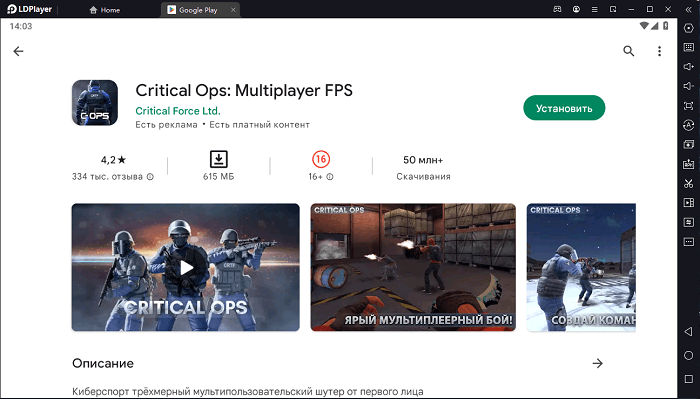Collapse the LDPlayer side toolbar
This screenshot has height=399, width=700.
pyautogui.click(x=689, y=9)
